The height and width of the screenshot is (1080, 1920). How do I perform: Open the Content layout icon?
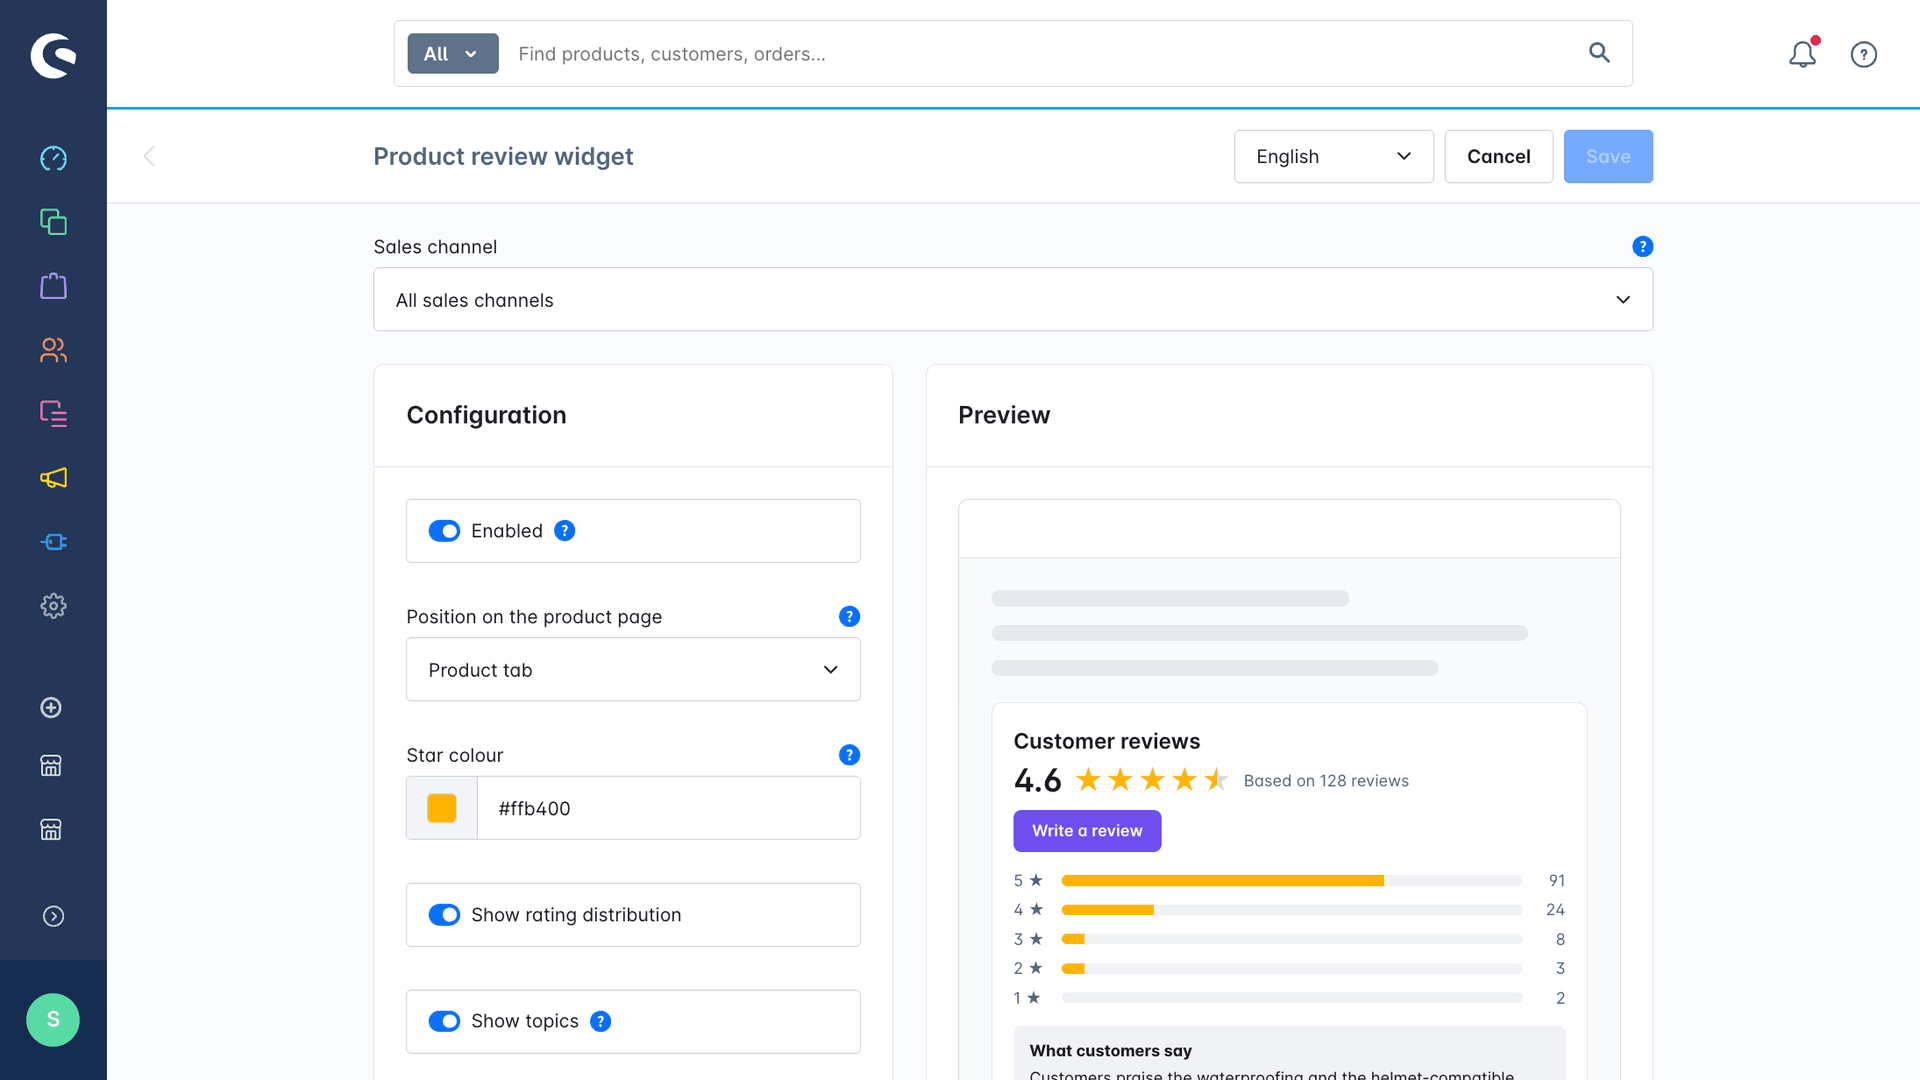53,414
